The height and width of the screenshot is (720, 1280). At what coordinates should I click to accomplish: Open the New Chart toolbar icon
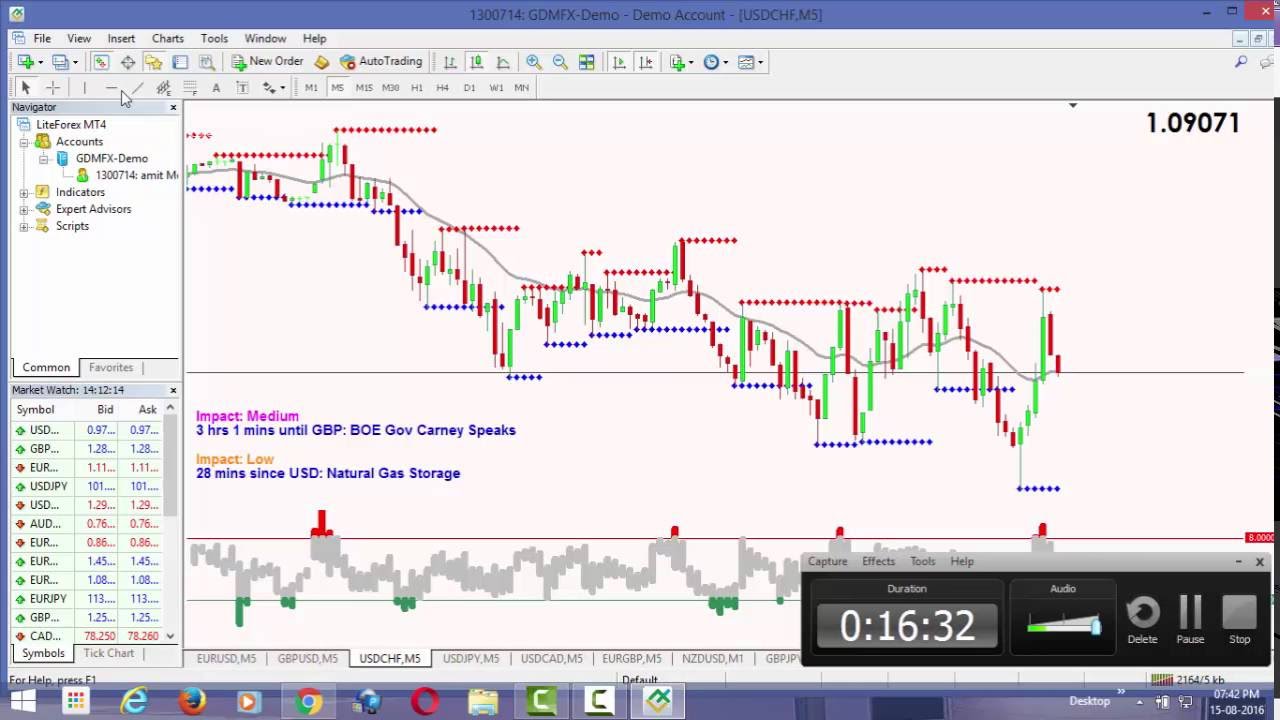pyautogui.click(x=25, y=62)
